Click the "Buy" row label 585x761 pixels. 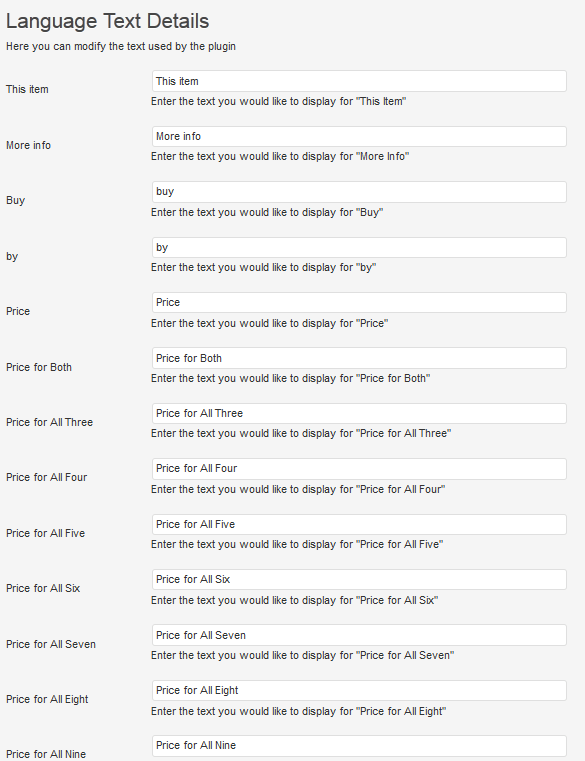pyautogui.click(x=16, y=200)
